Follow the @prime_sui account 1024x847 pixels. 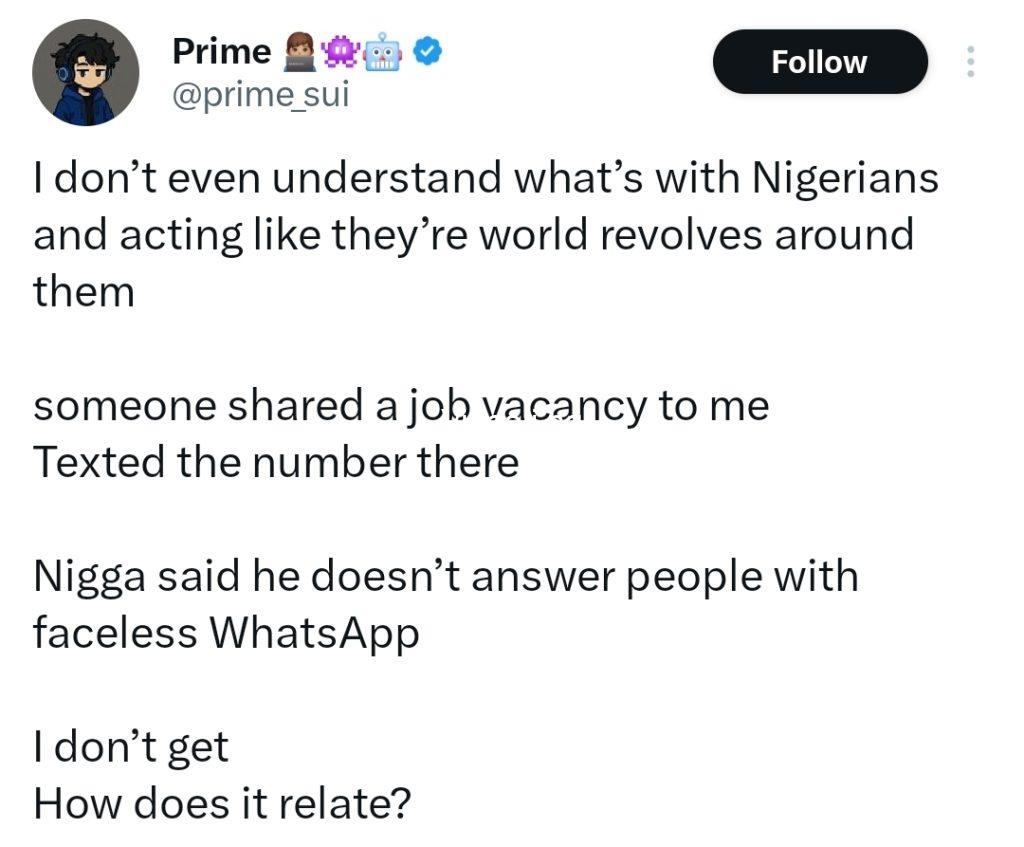pos(820,61)
